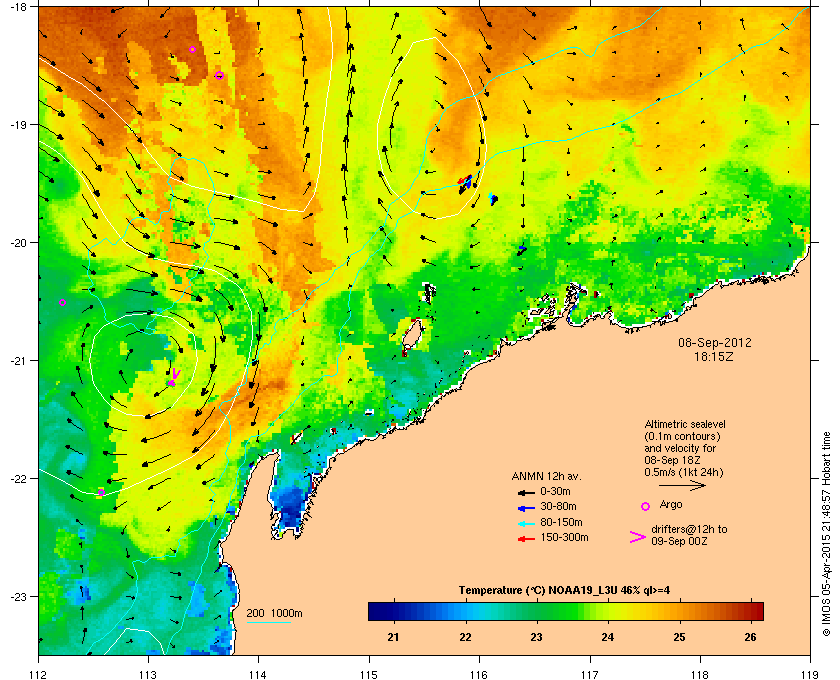Click the ANMN mooring marker near 116.1E, 19.65S

[x=493, y=199]
